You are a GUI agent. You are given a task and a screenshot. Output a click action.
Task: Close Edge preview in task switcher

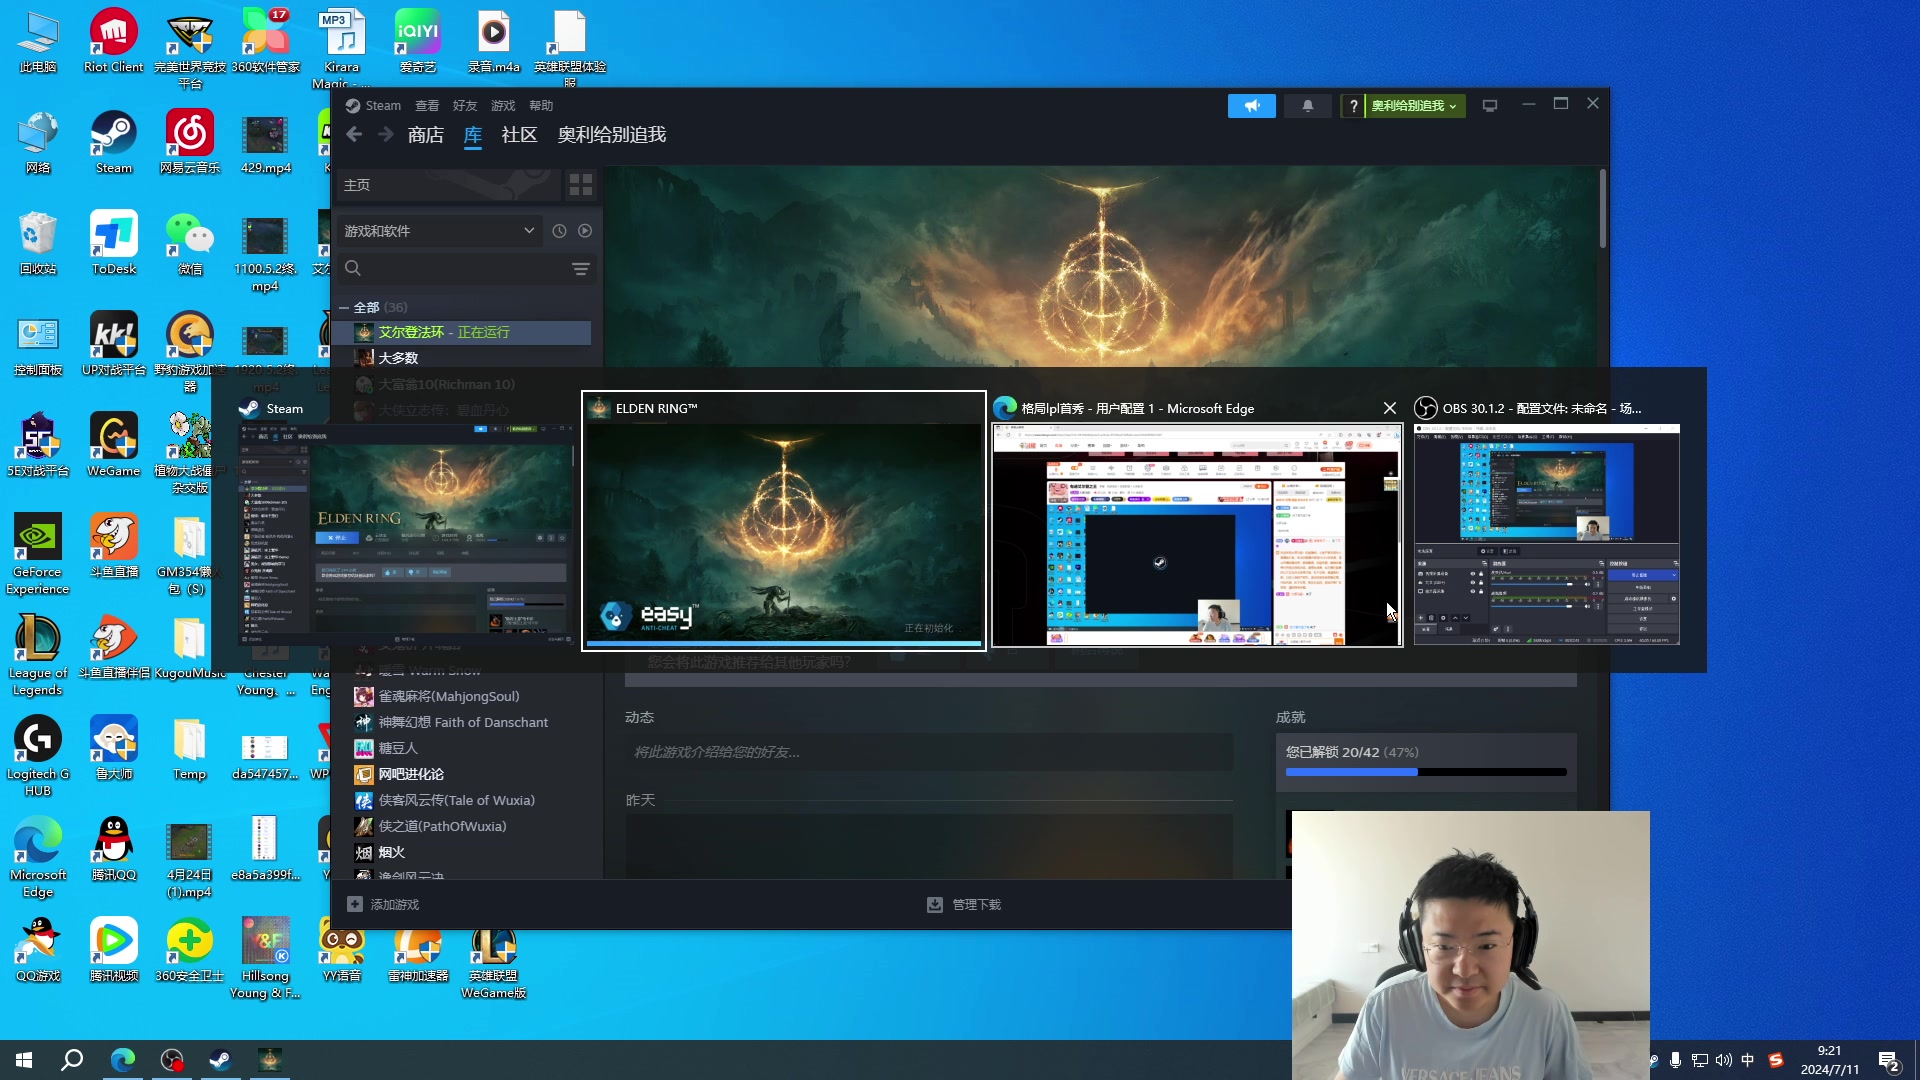[1390, 408]
